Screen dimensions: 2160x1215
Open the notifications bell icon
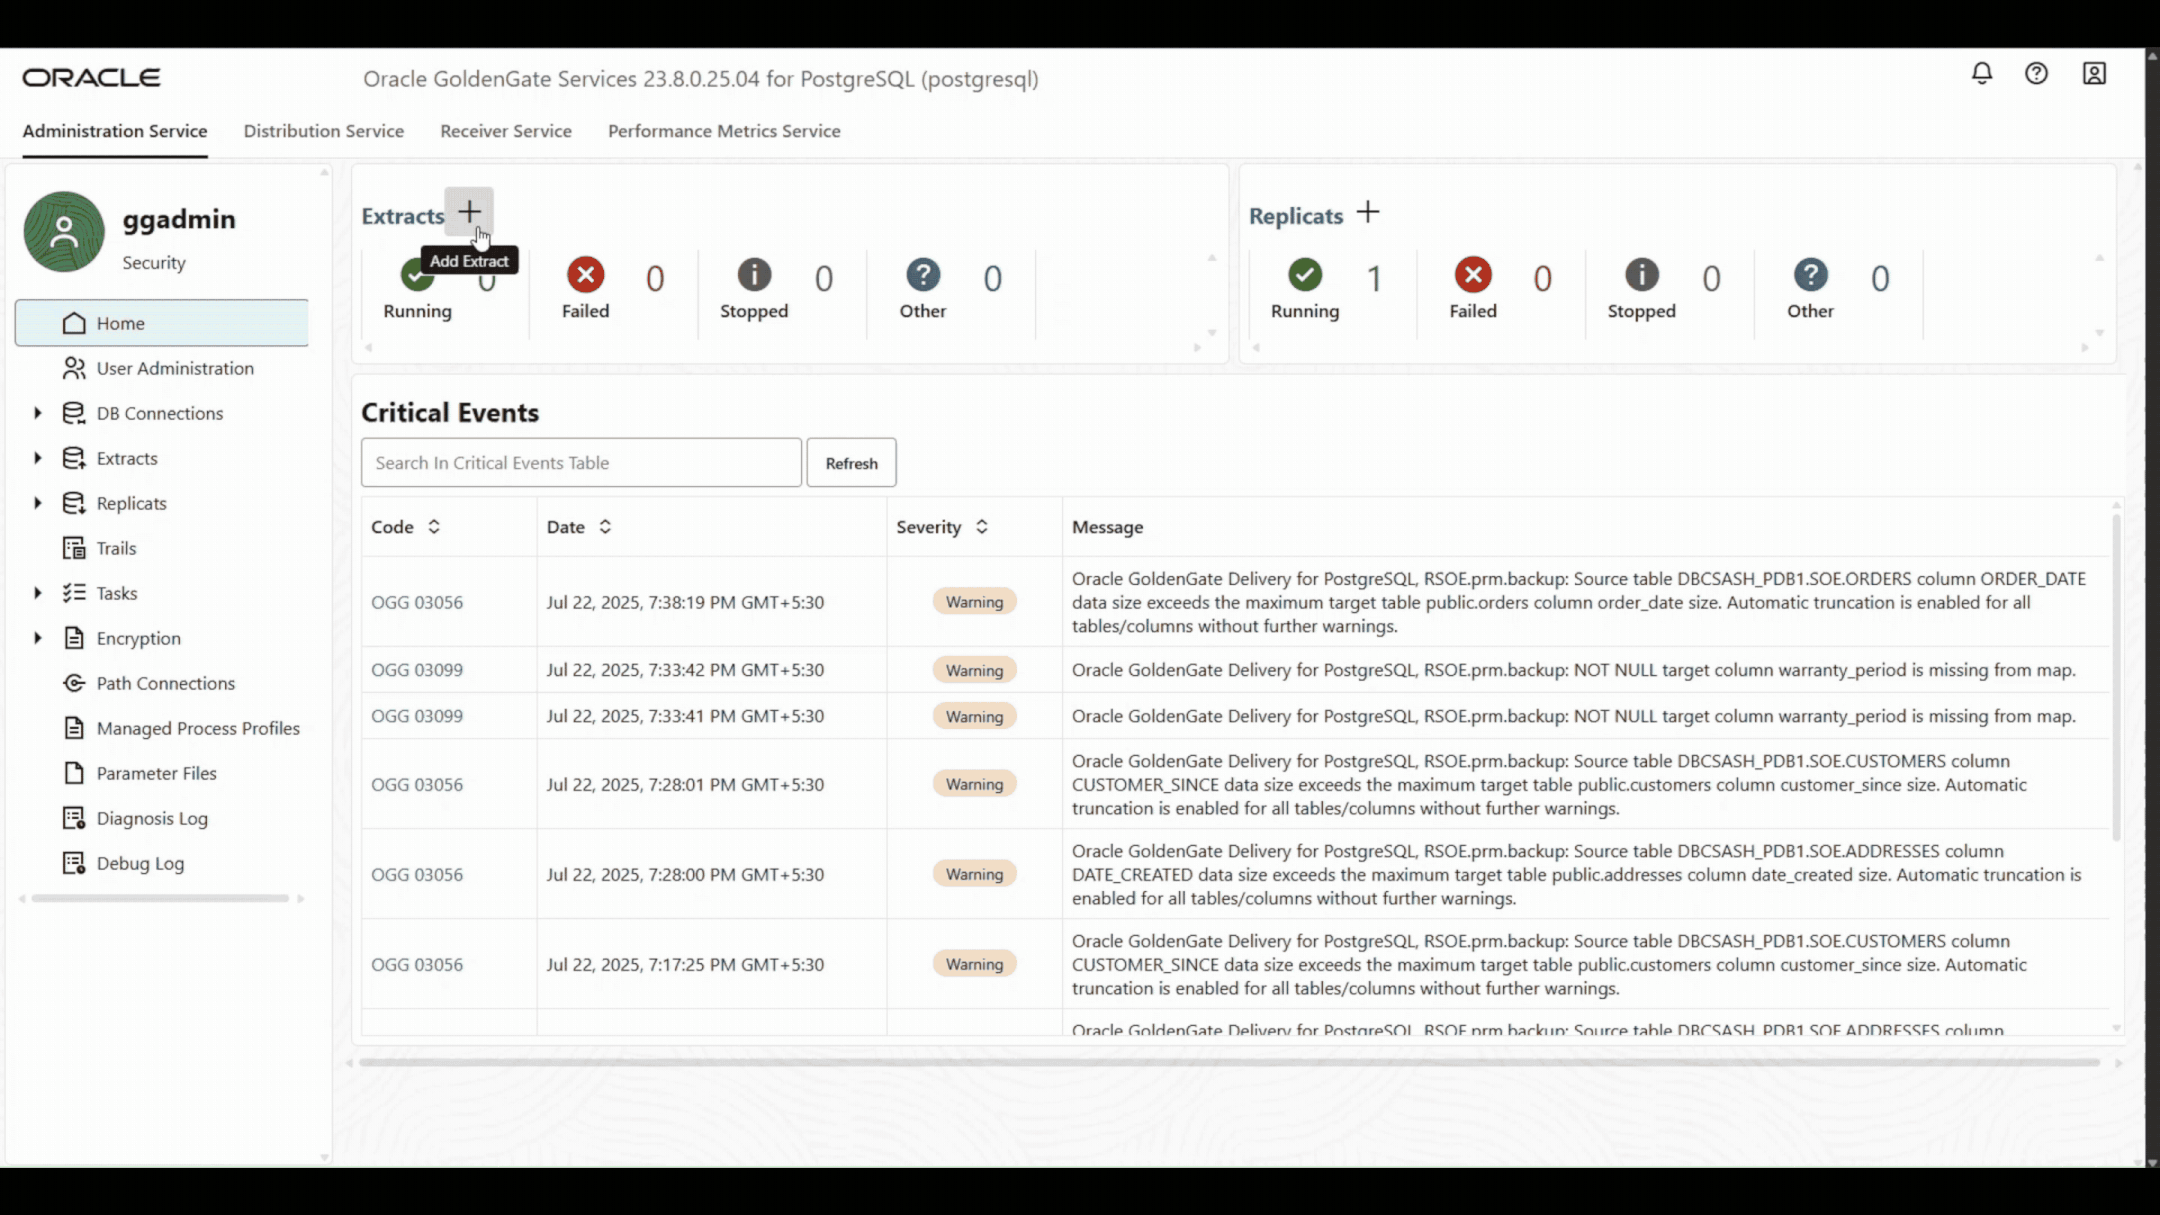(1981, 73)
